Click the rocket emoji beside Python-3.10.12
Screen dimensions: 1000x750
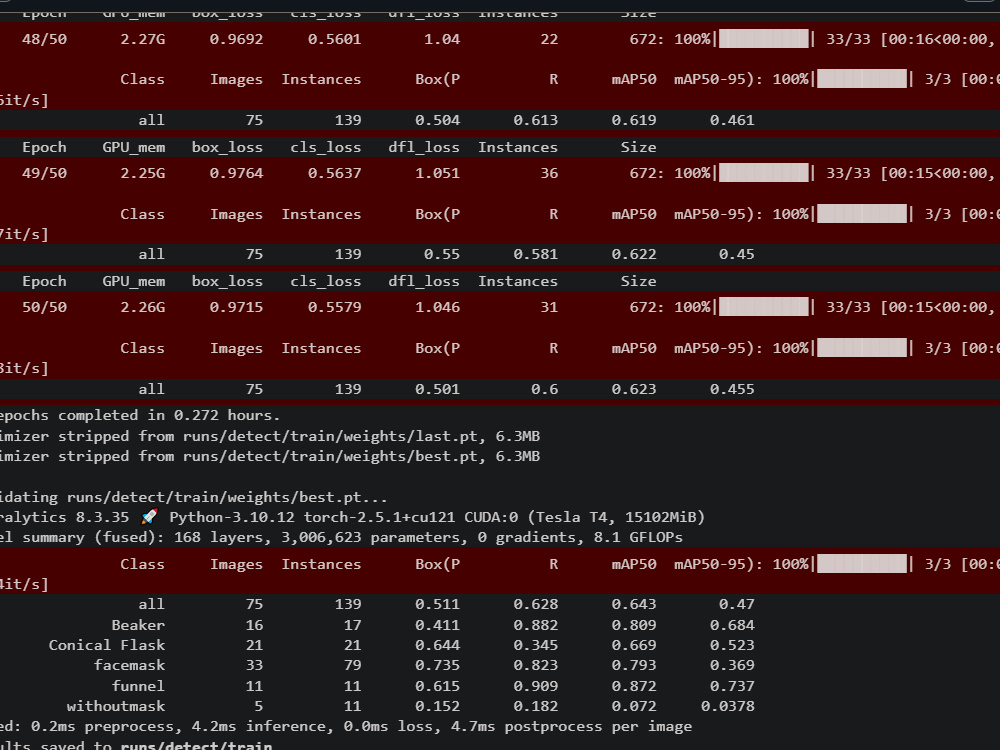(x=149, y=517)
